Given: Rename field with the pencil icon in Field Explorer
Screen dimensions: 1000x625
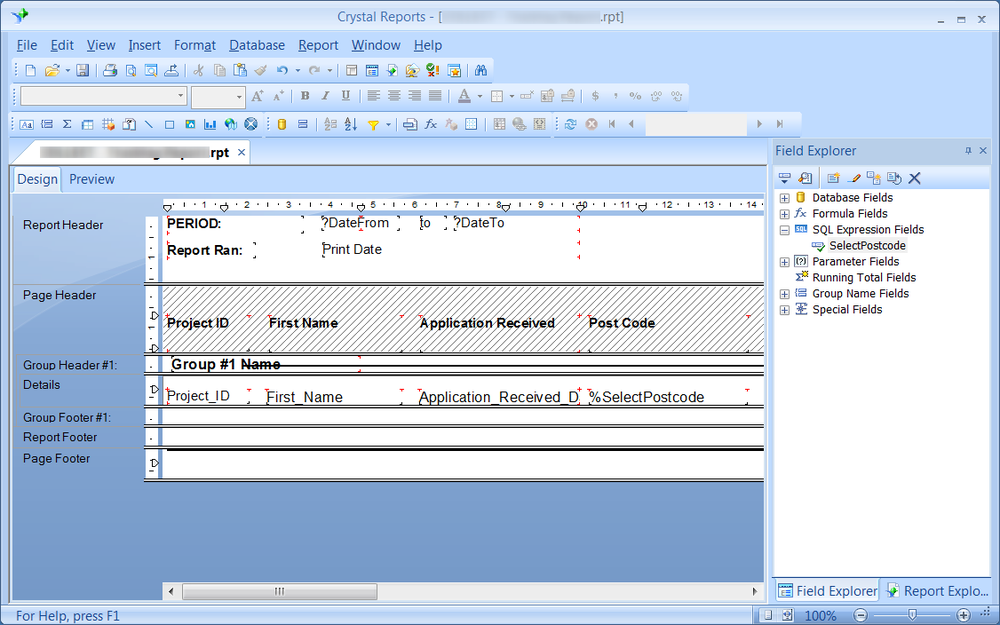Looking at the screenshot, I should 854,179.
